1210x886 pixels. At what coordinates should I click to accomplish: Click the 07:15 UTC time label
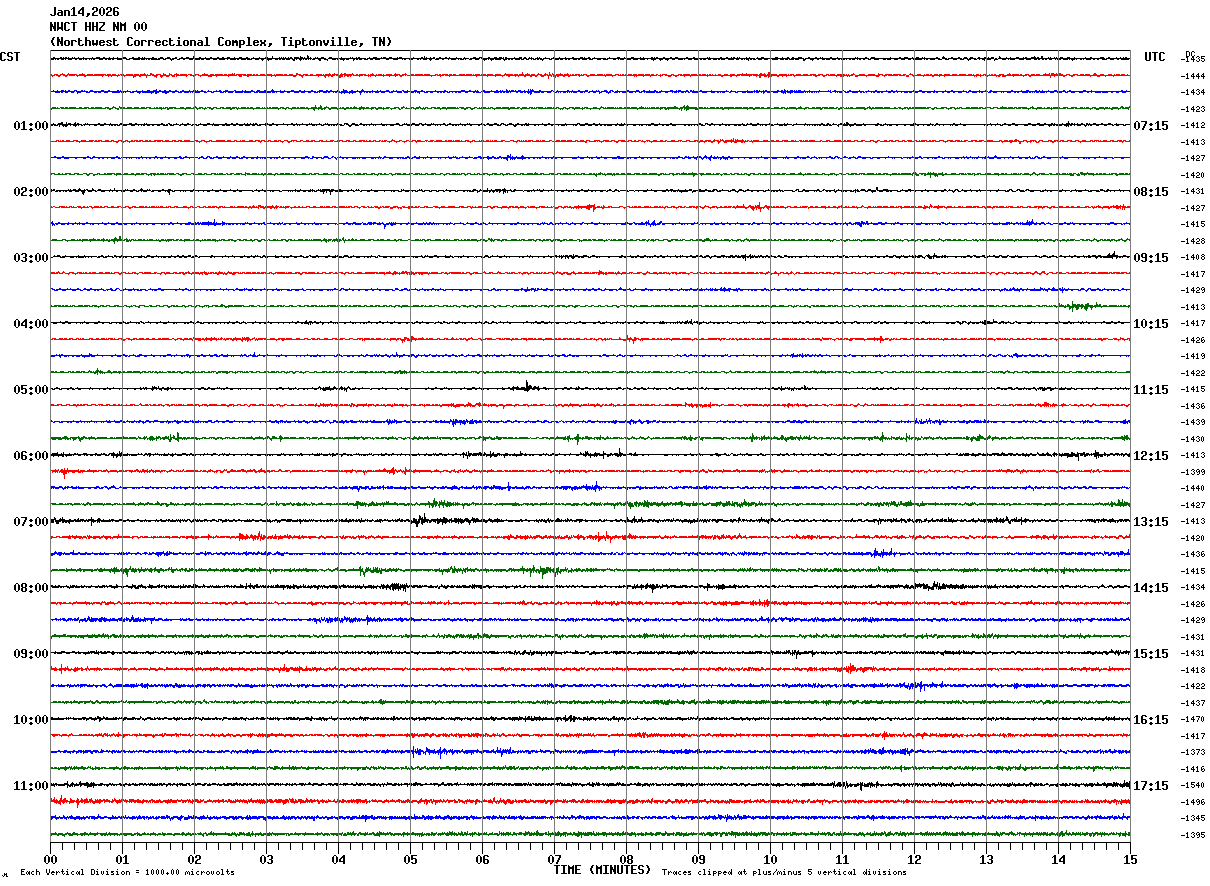(x=1150, y=126)
